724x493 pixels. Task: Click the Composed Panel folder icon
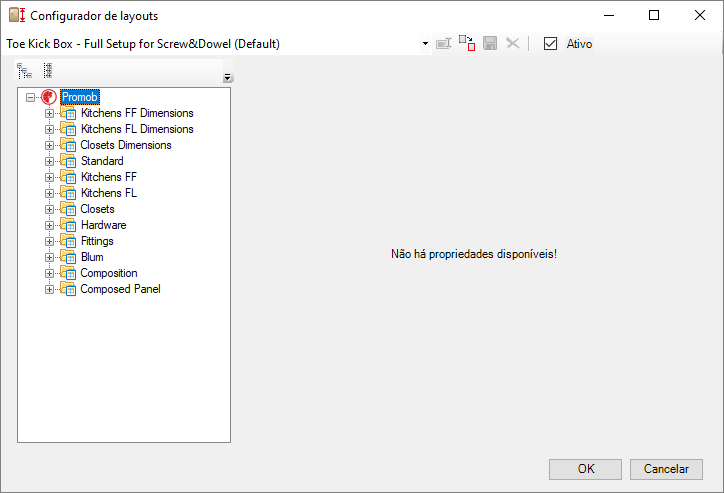pyautogui.click(x=68, y=289)
